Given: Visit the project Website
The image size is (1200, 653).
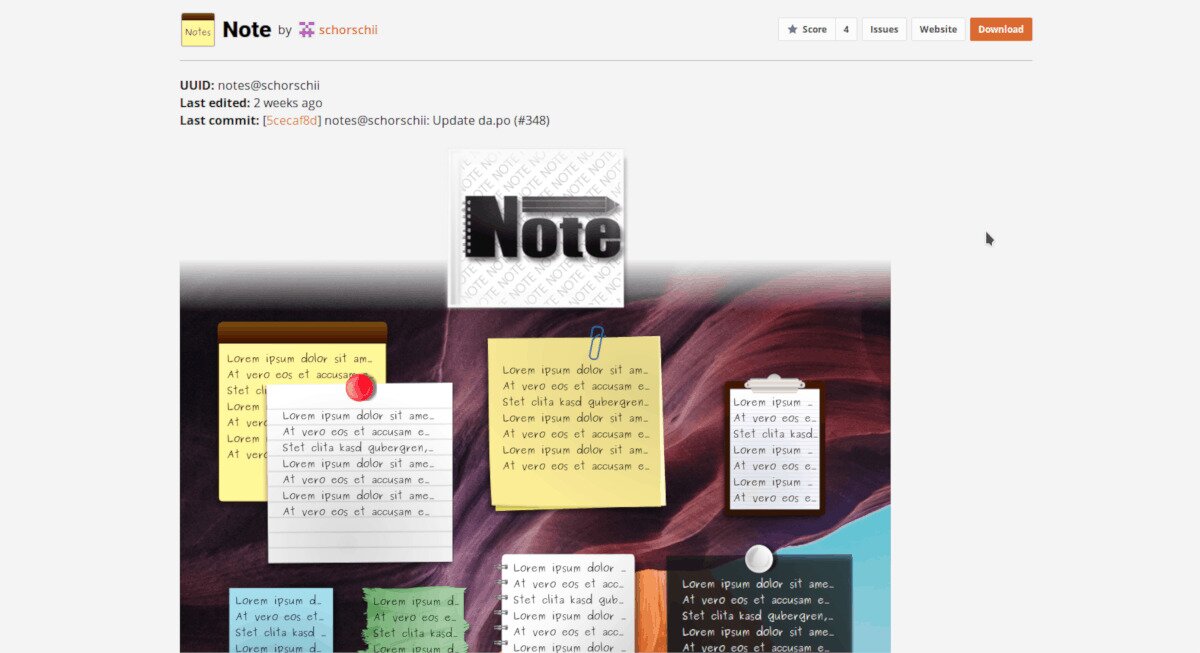Looking at the screenshot, I should (x=938, y=29).
